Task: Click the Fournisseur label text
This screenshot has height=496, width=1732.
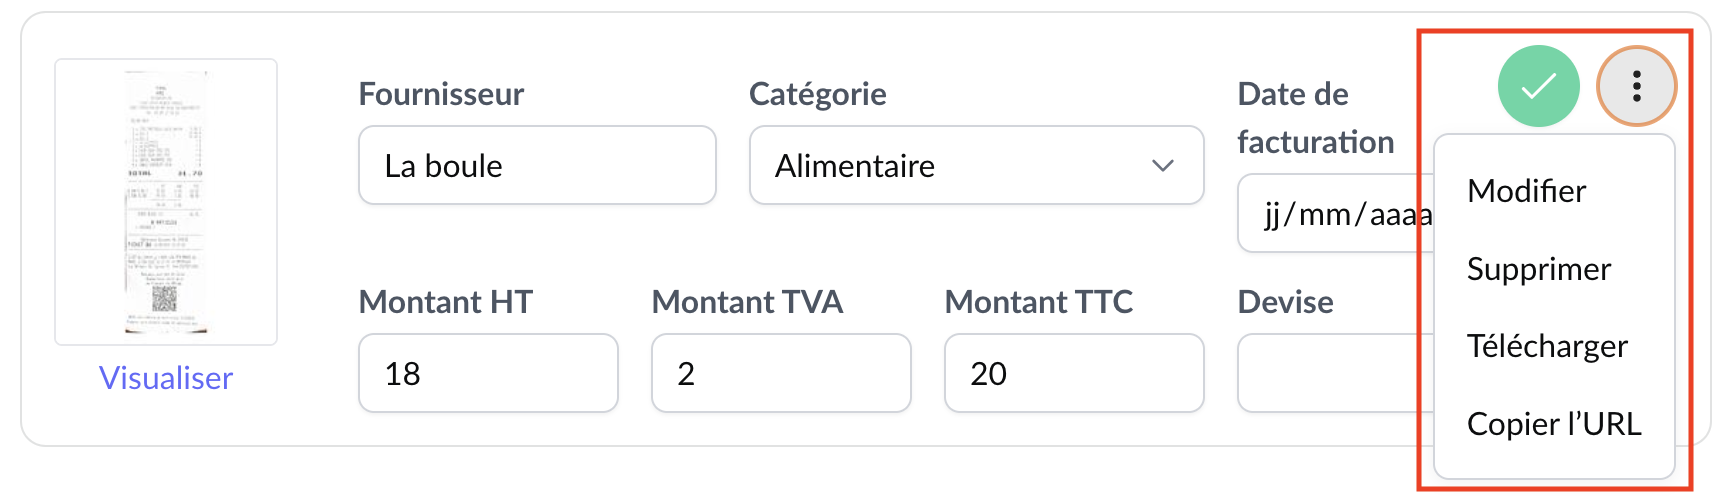Action: click(x=441, y=94)
